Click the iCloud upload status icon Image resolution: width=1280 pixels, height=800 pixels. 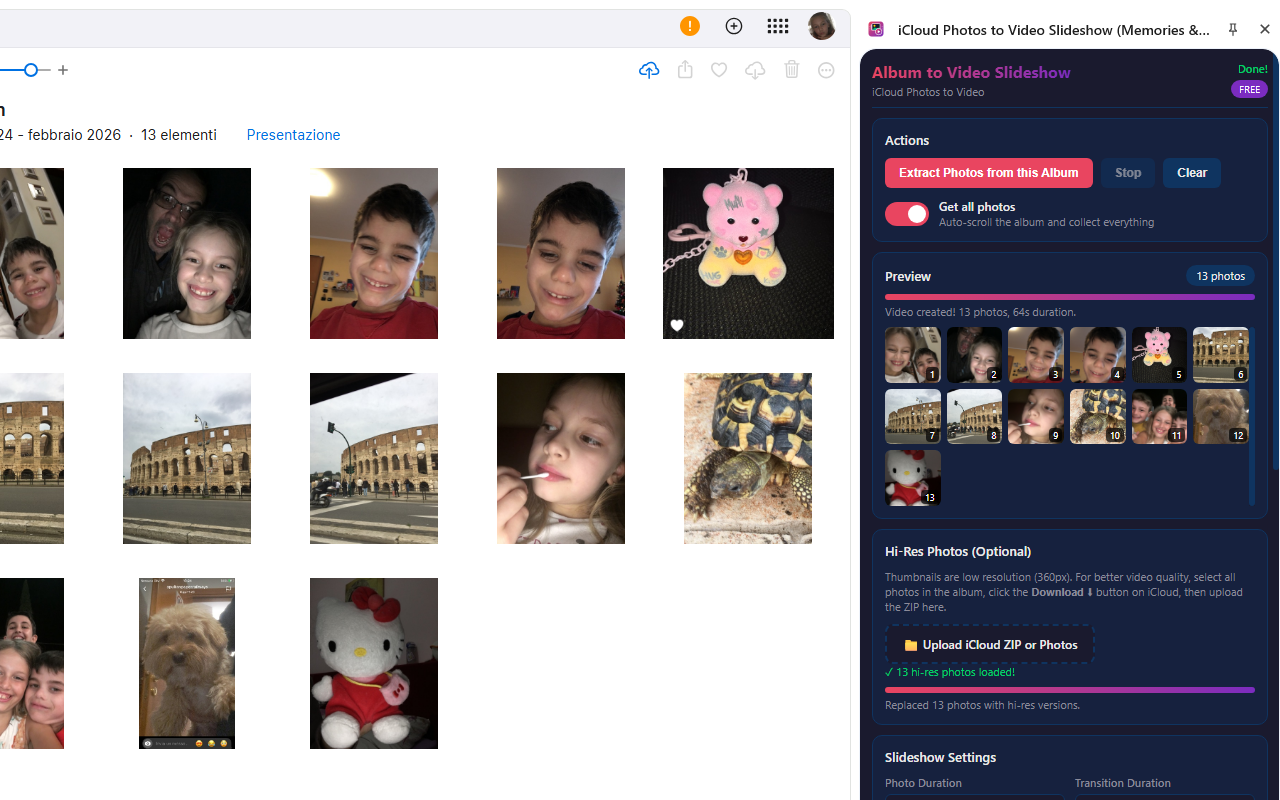[649, 70]
